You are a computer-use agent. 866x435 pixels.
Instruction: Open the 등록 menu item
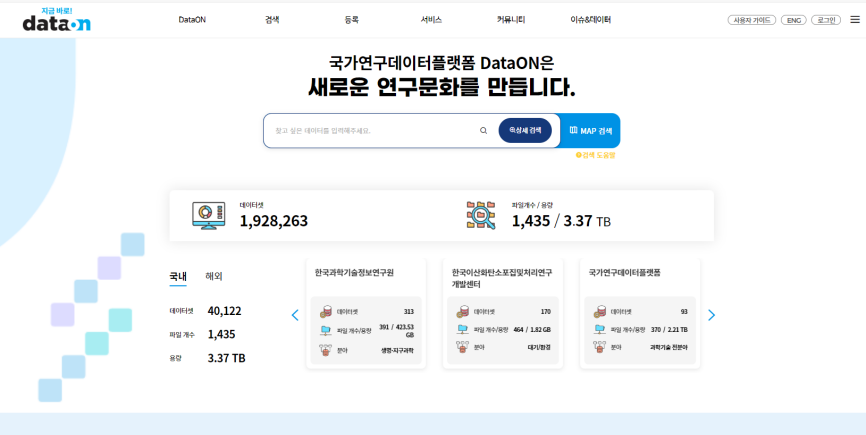pos(351,20)
